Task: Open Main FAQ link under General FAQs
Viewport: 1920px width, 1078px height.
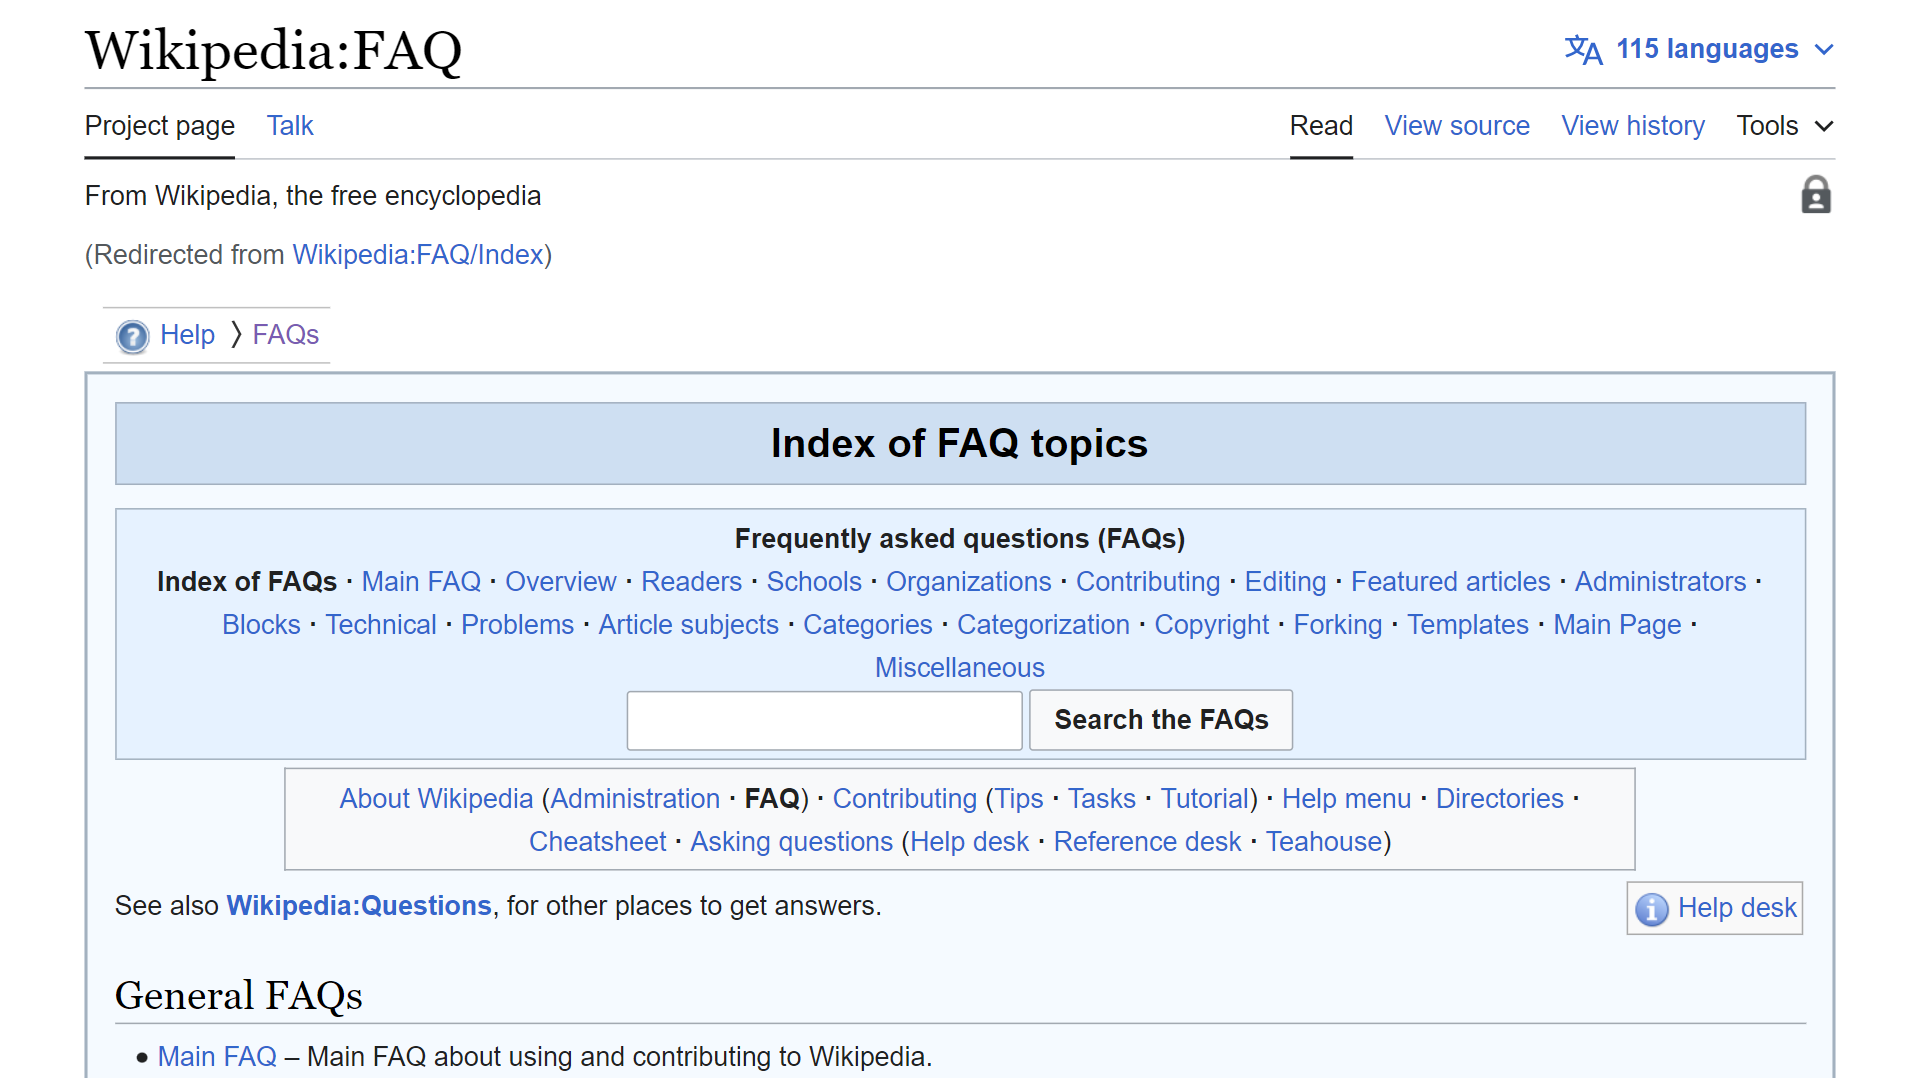Action: [217, 1057]
